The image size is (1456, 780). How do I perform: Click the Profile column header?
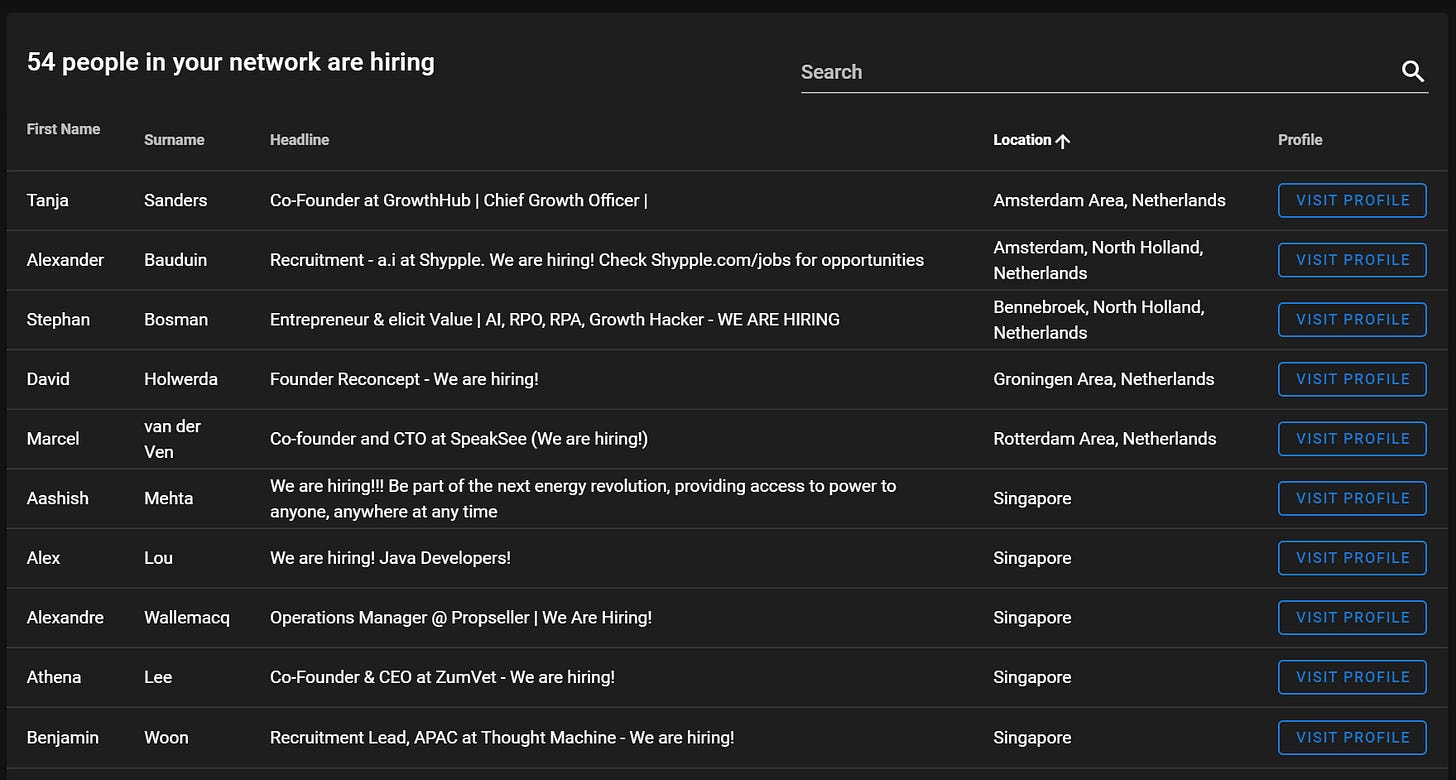pyautogui.click(x=1300, y=140)
